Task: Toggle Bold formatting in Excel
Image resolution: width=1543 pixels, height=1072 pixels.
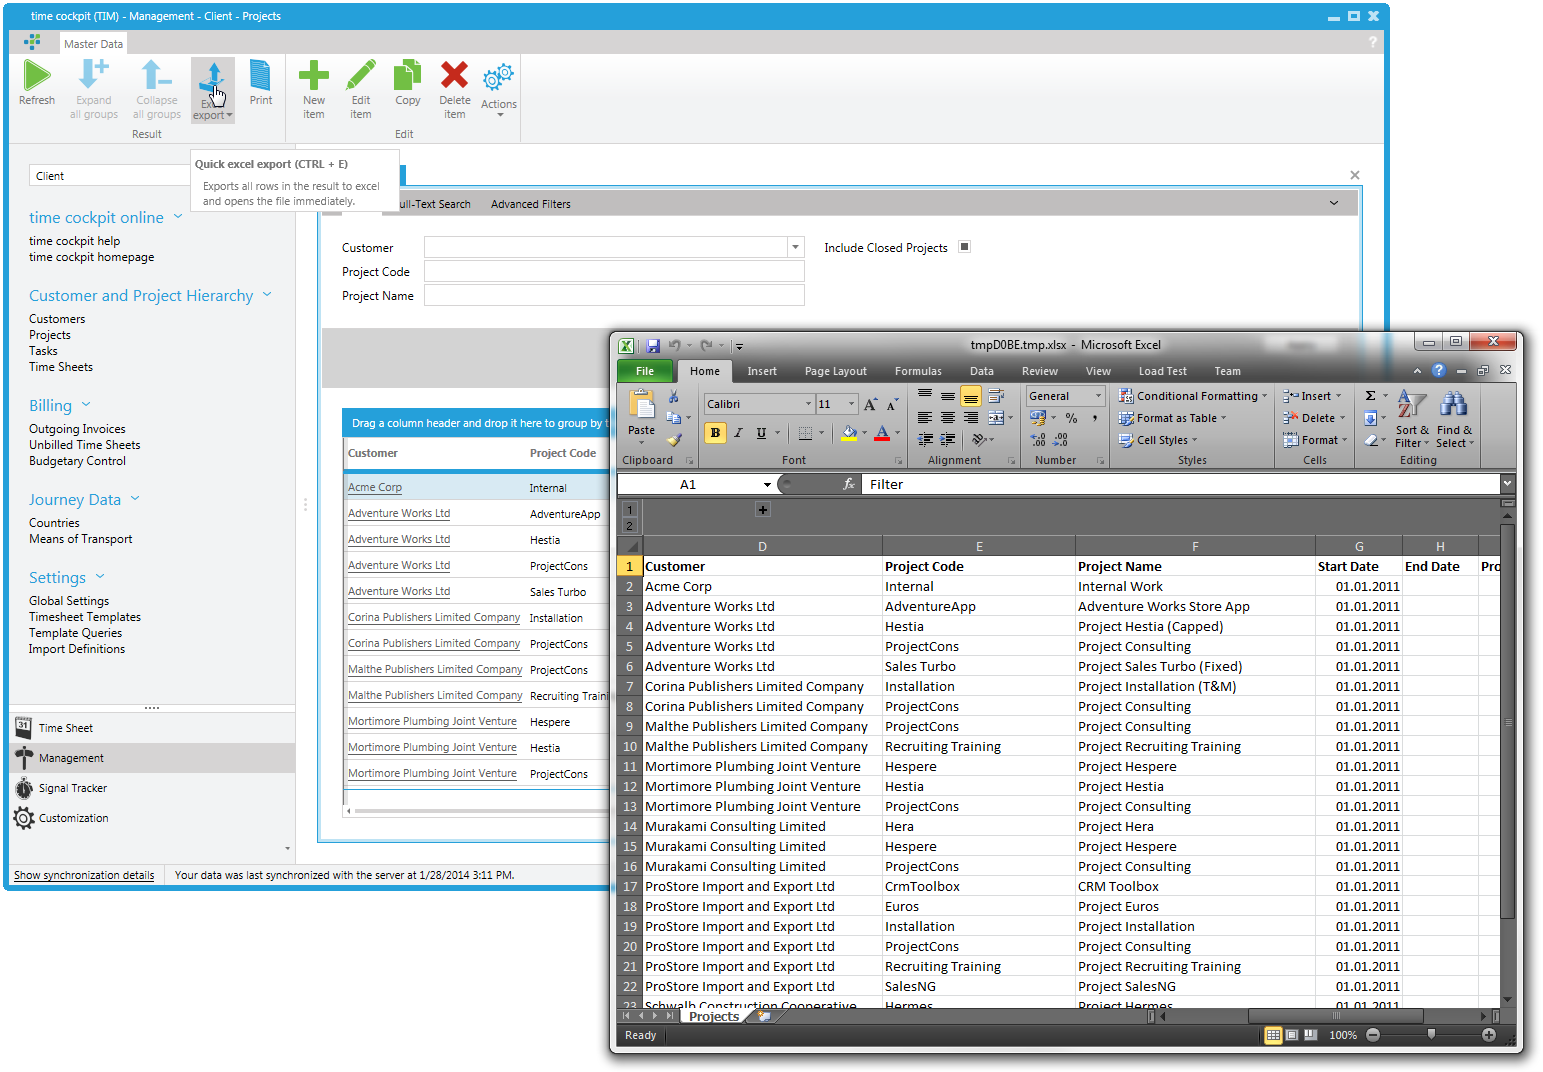Action: pos(715,433)
